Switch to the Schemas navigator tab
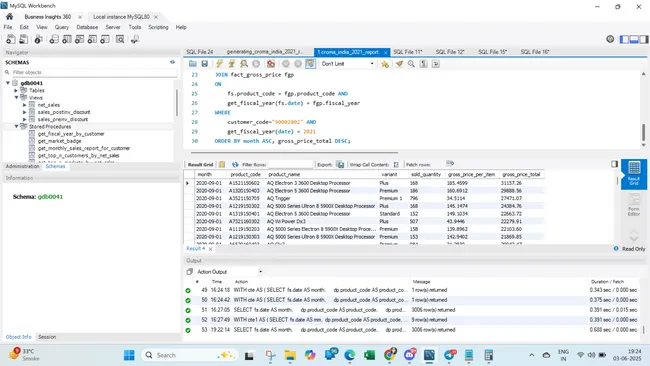650x366 pixels. [55, 166]
